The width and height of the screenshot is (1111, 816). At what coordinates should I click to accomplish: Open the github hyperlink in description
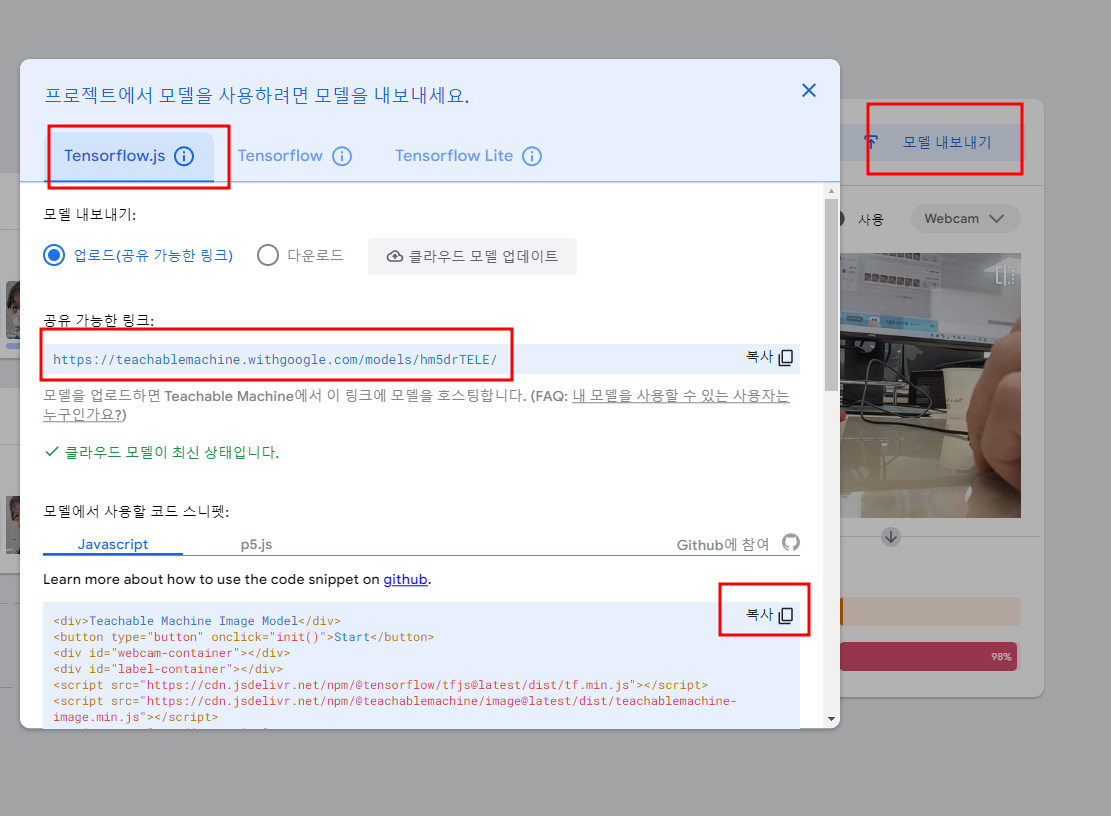click(405, 579)
